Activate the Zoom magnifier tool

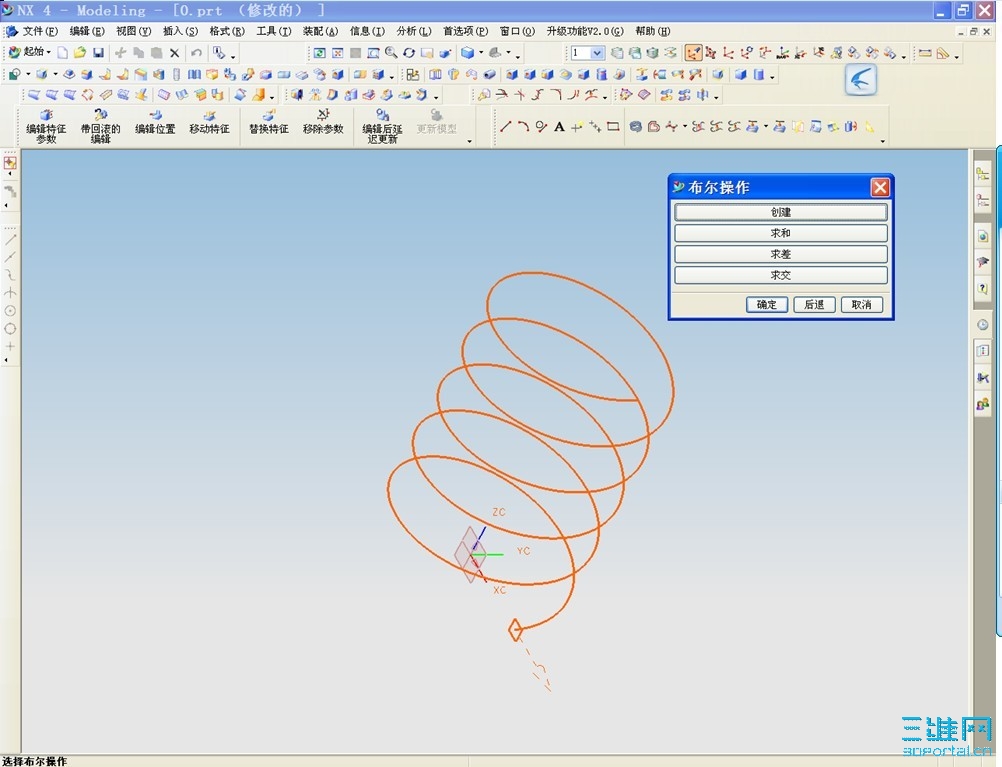pyautogui.click(x=391, y=53)
